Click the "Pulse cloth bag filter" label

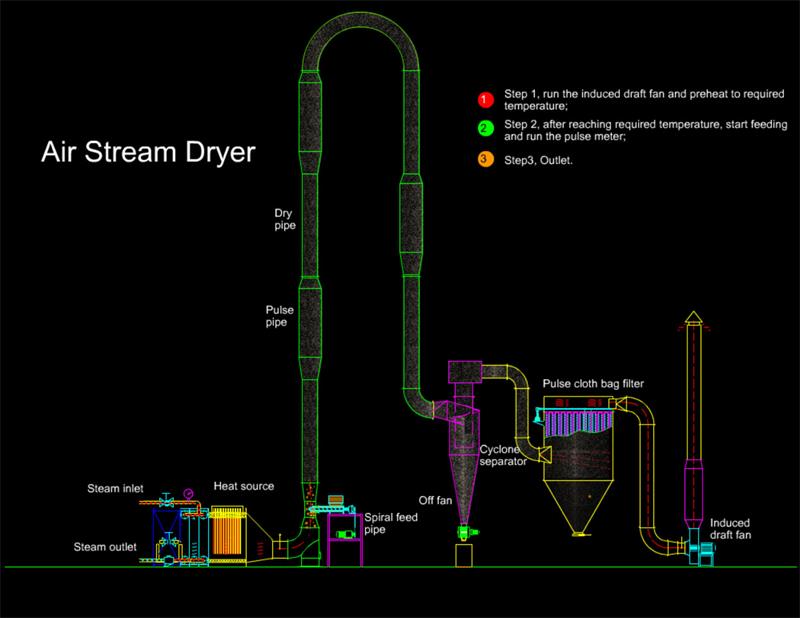(x=592, y=383)
